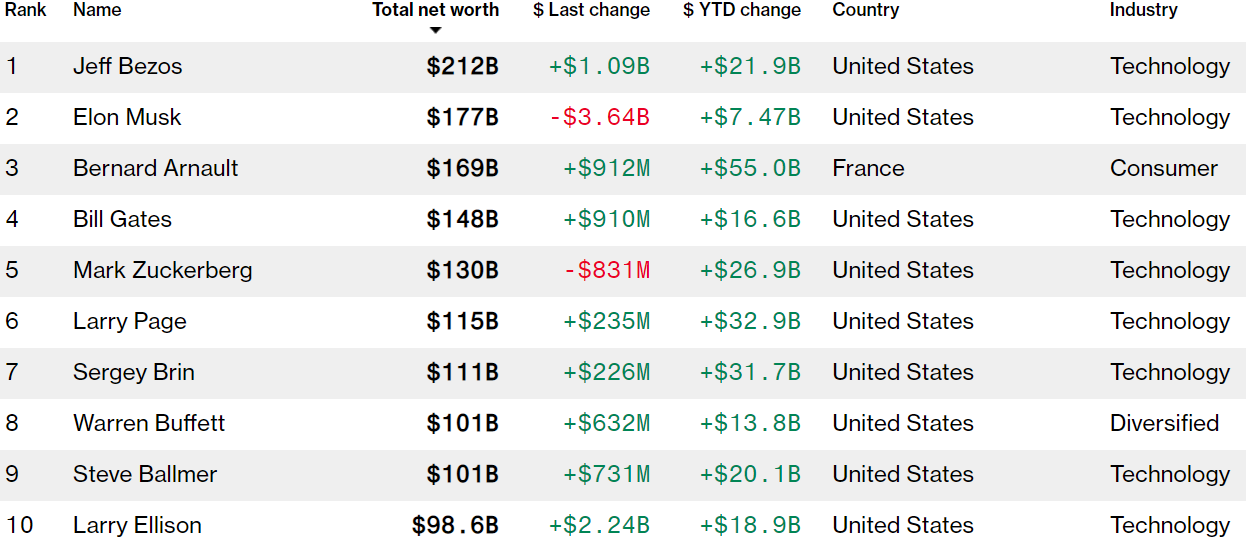Open Jeff Bezos profile
The height and width of the screenshot is (539, 1246).
(x=127, y=67)
